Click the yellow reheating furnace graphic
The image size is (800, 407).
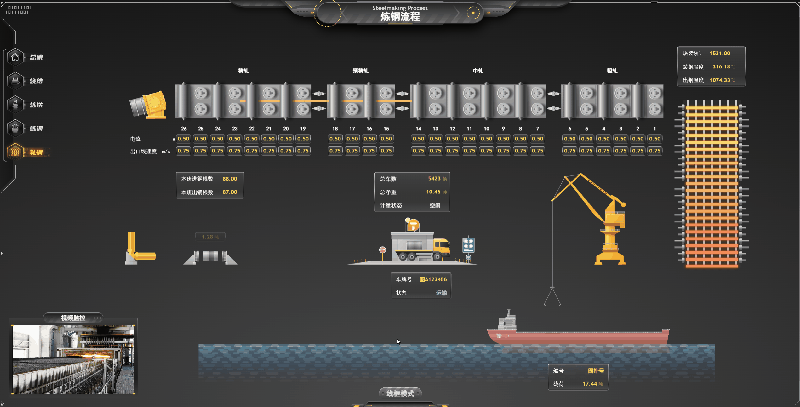[x=148, y=105]
